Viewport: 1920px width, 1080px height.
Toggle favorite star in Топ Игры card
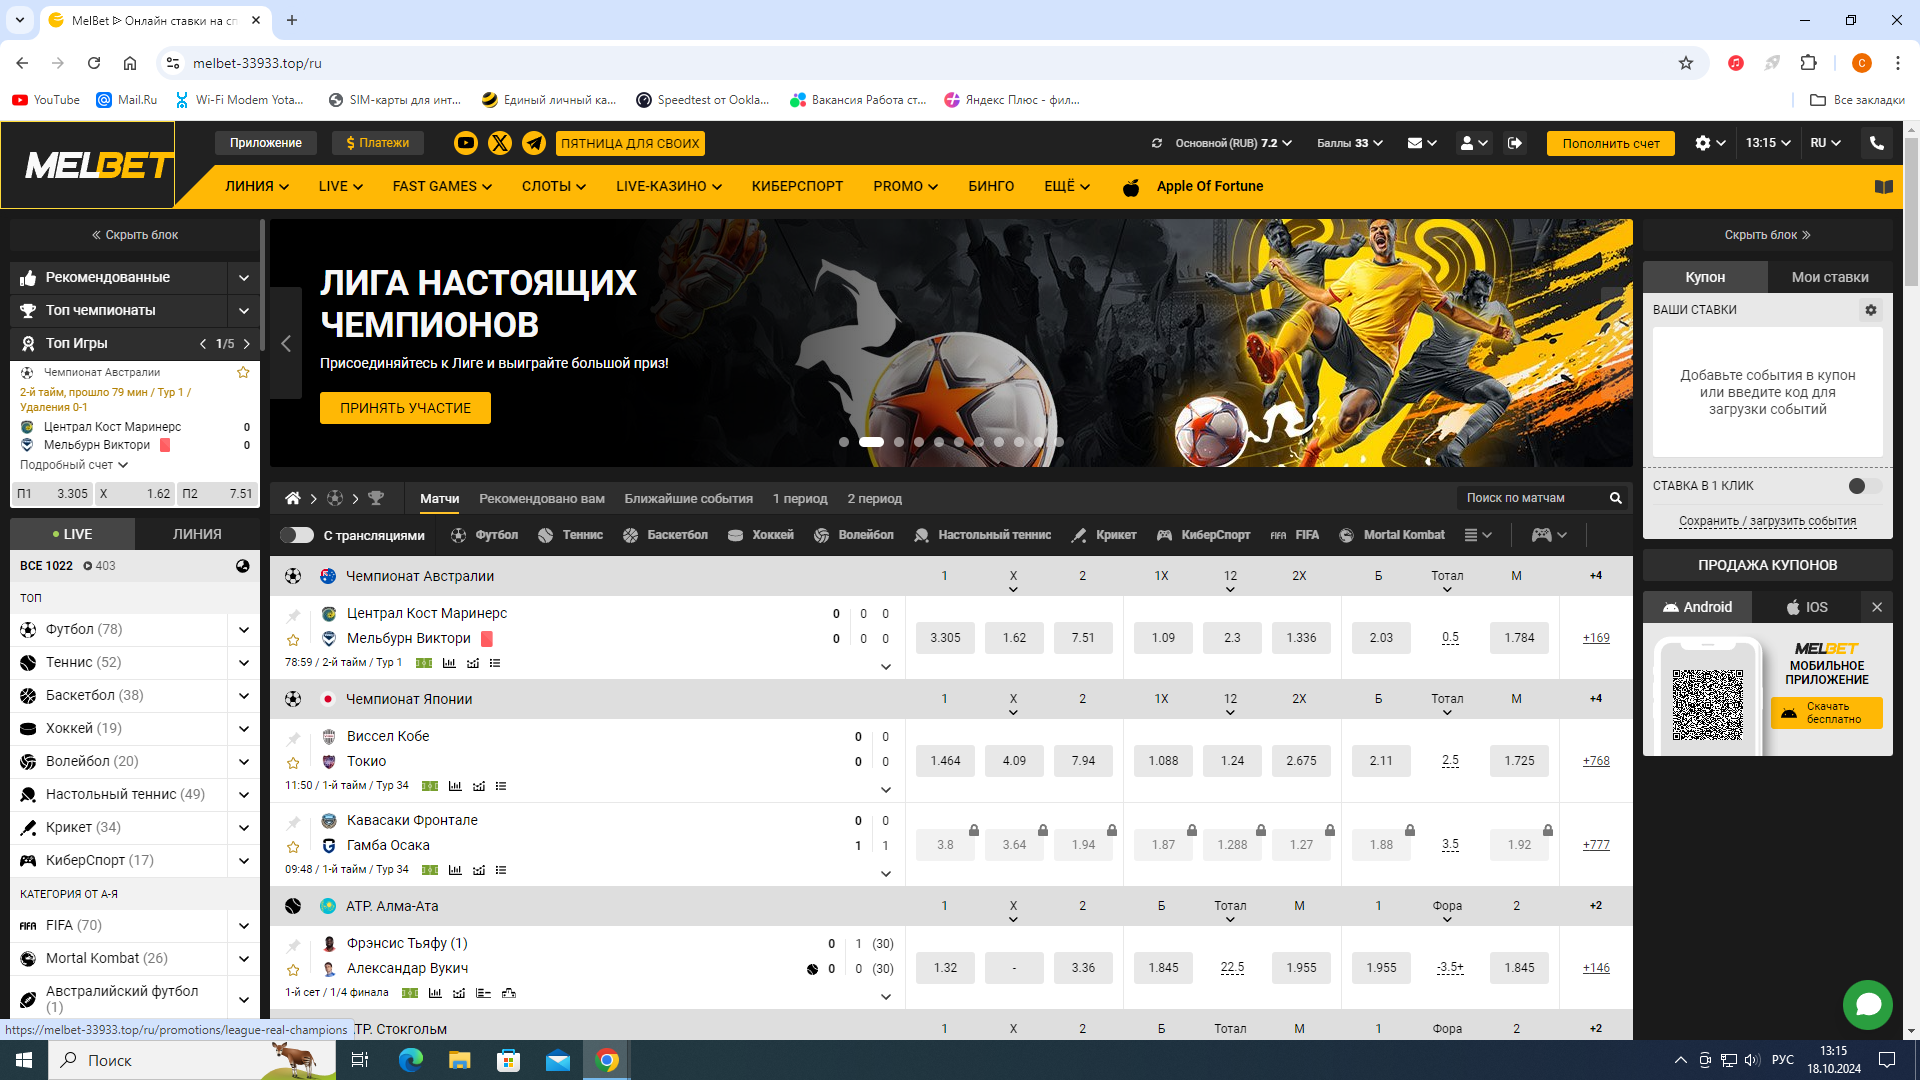point(243,372)
